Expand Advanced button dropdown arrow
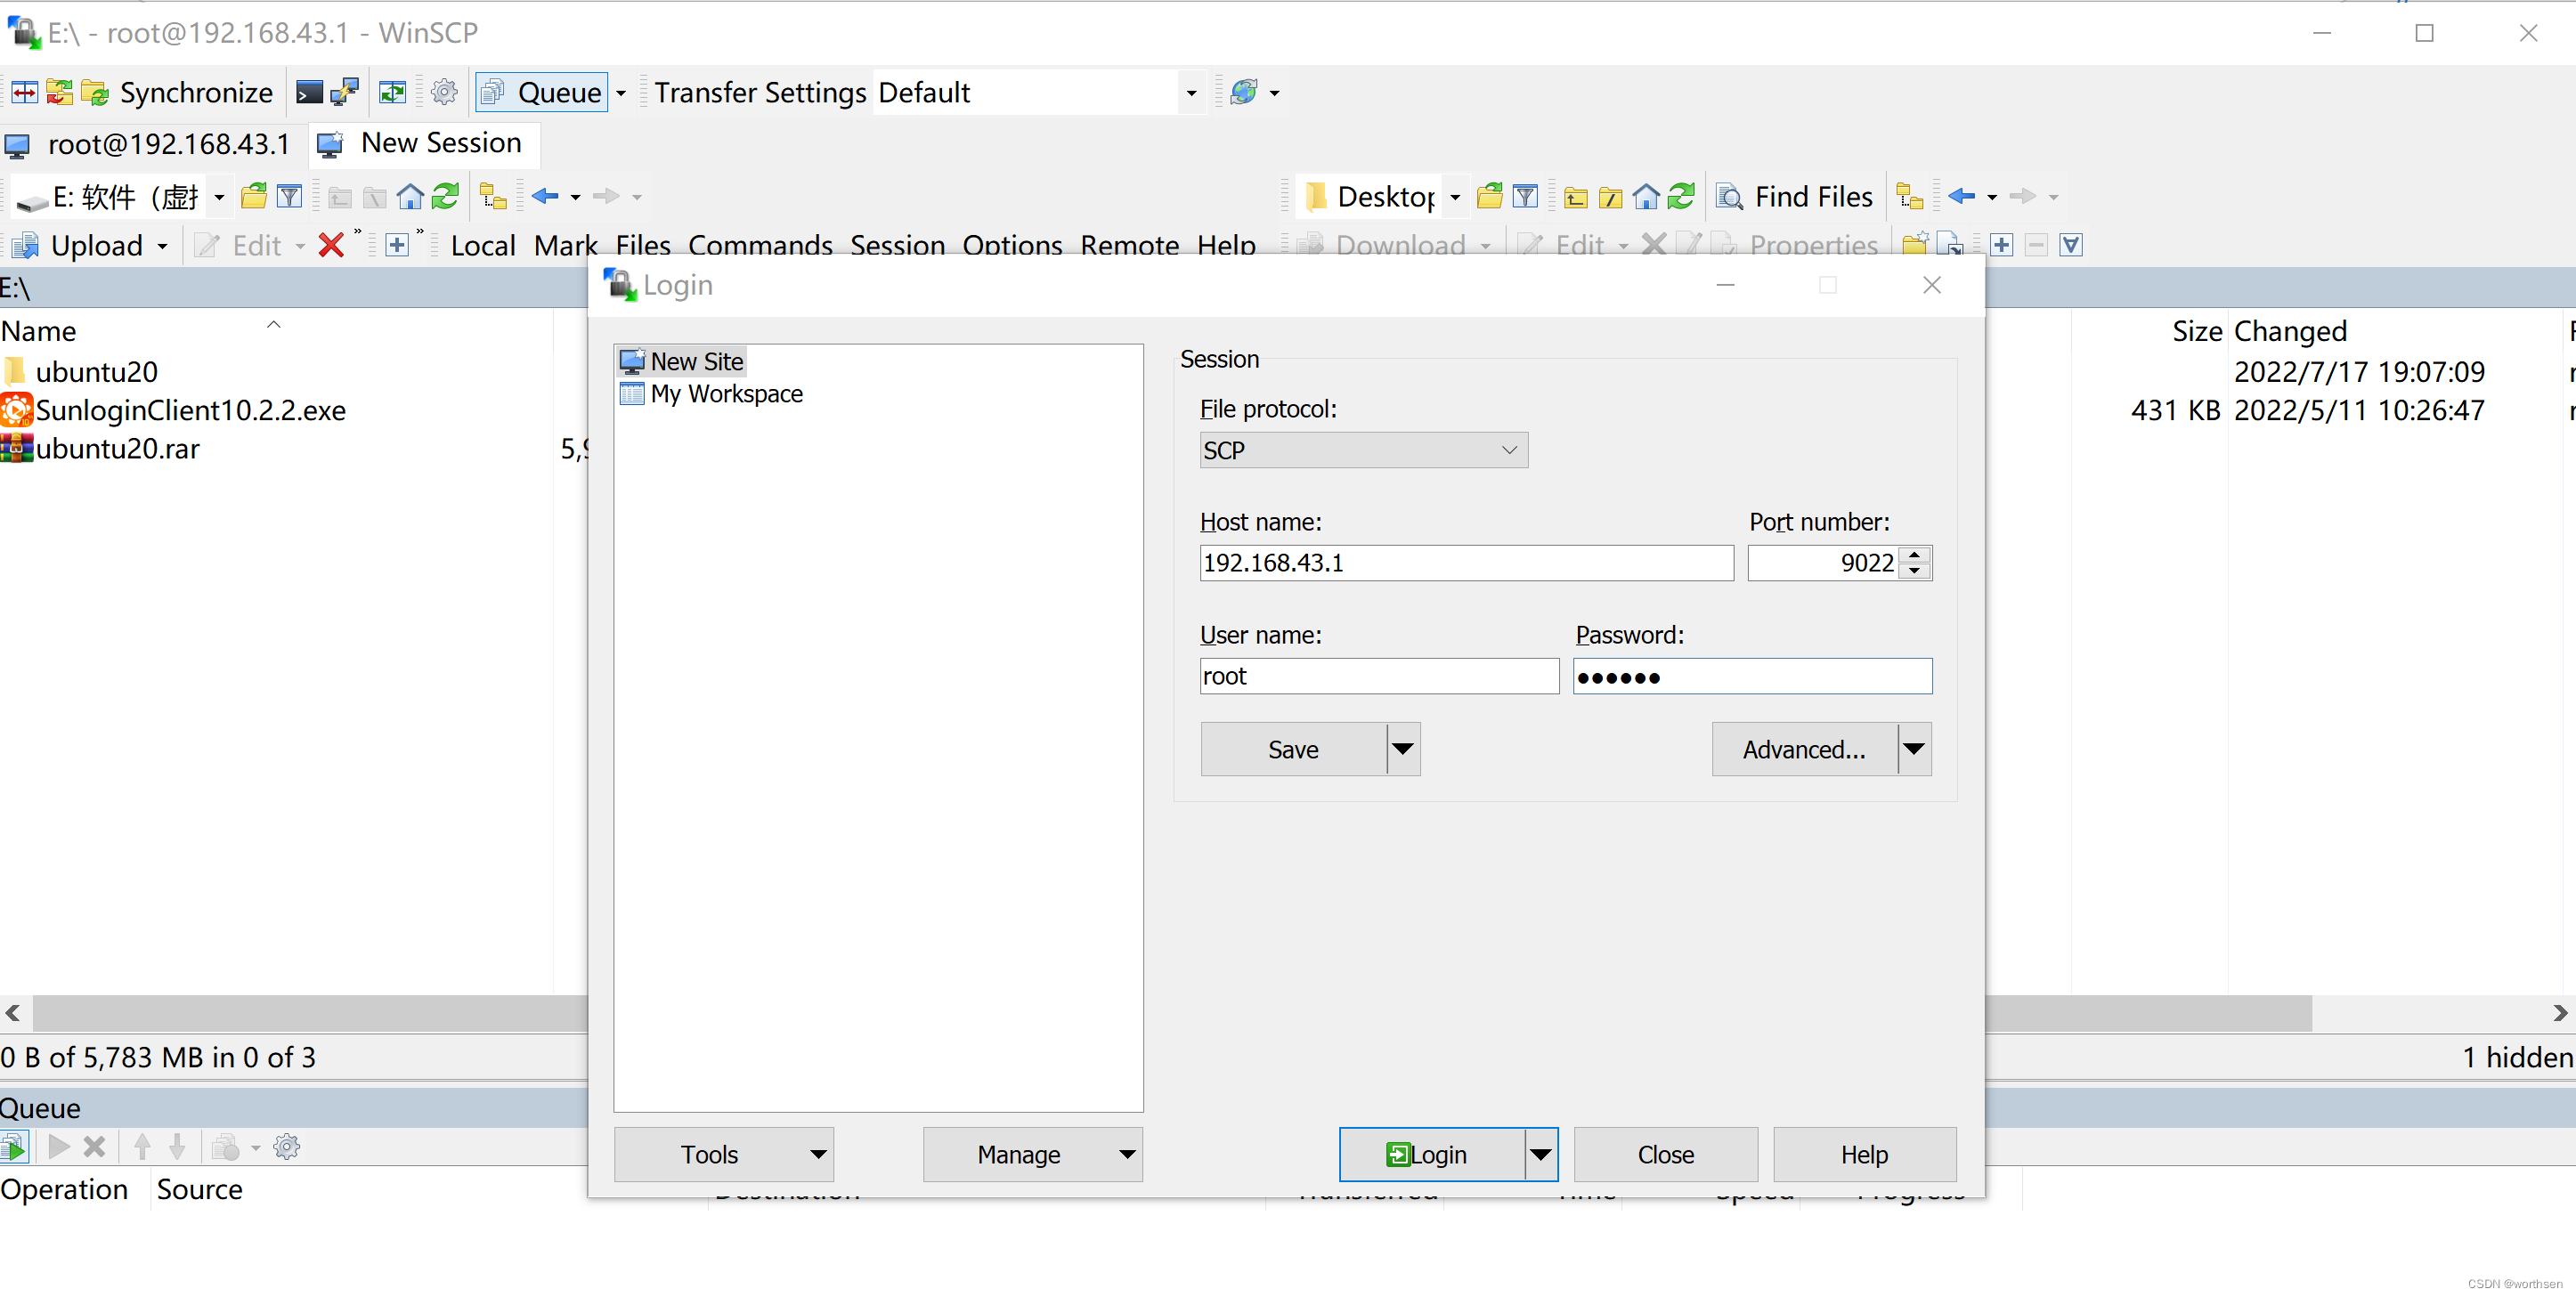Screen dimensions: 2576x1297 1913,749
